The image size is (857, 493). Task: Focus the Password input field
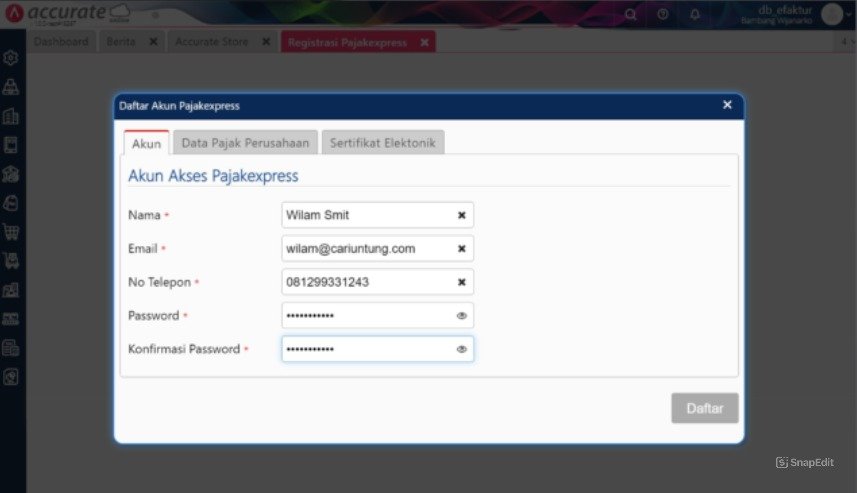tap(377, 316)
